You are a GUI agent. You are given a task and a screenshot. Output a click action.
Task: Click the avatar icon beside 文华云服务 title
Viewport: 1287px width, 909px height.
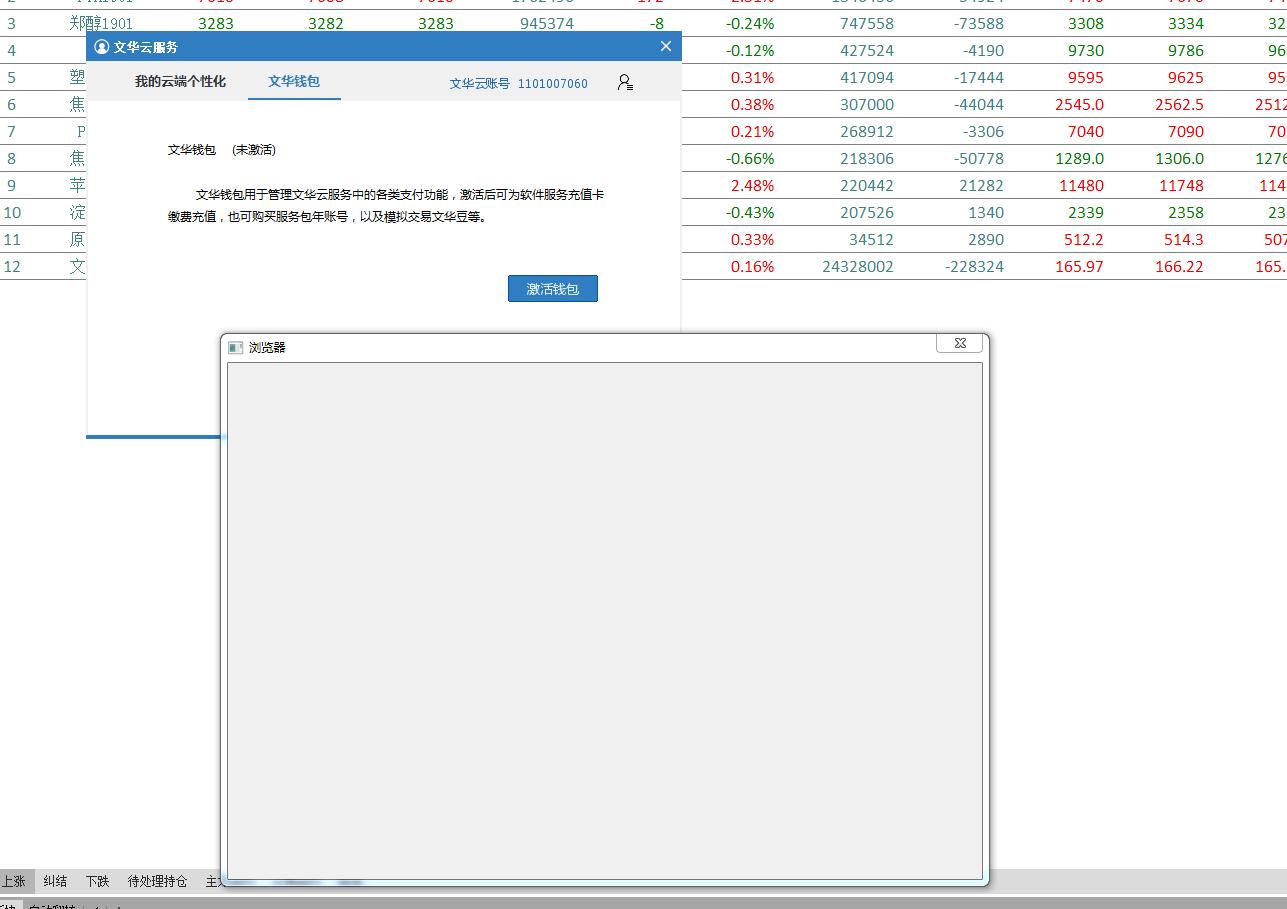101,47
